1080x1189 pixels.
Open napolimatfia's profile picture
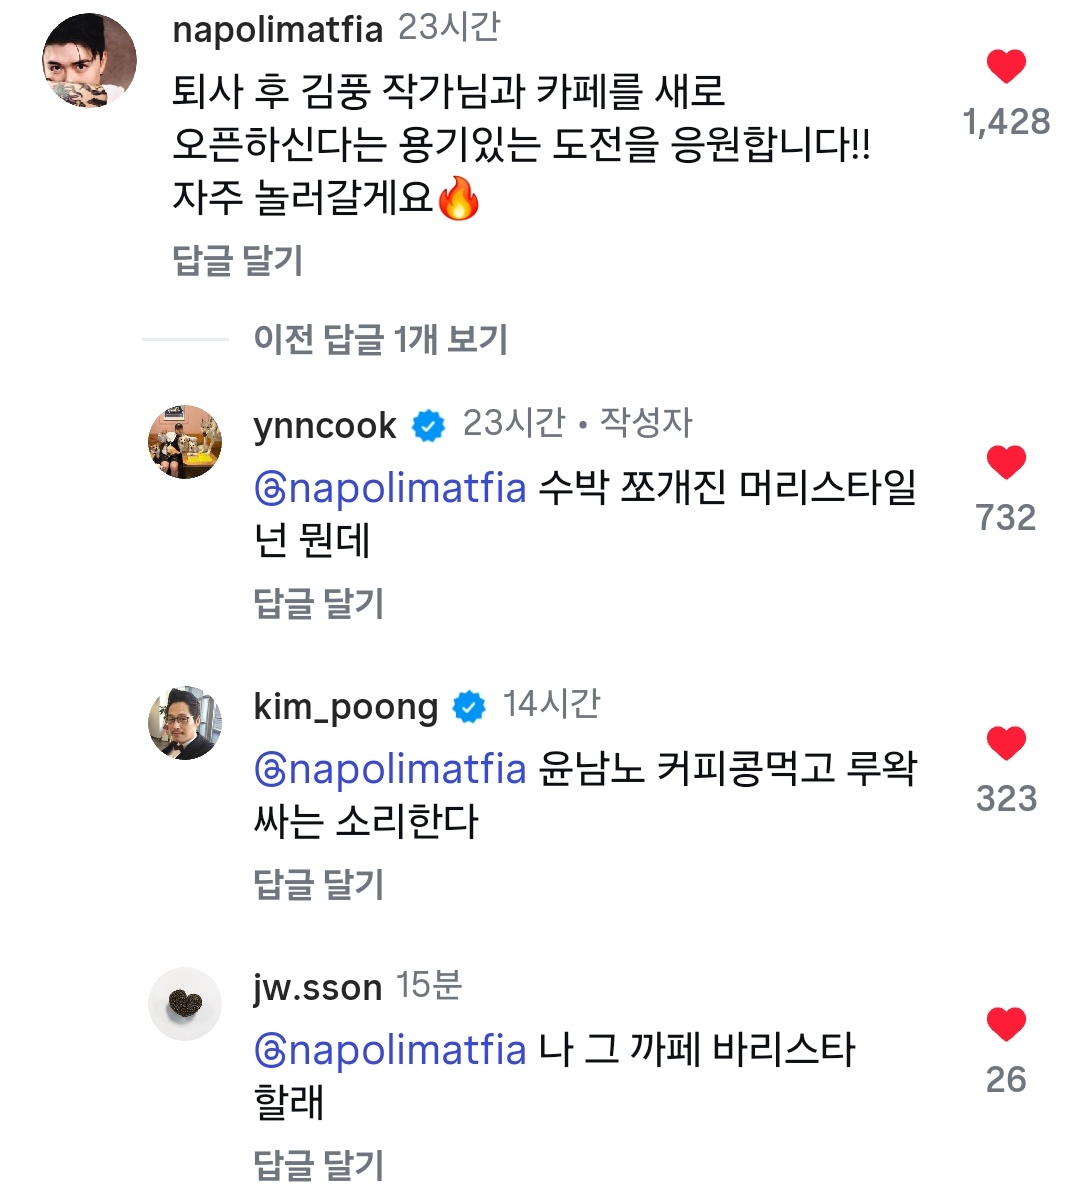point(89,61)
